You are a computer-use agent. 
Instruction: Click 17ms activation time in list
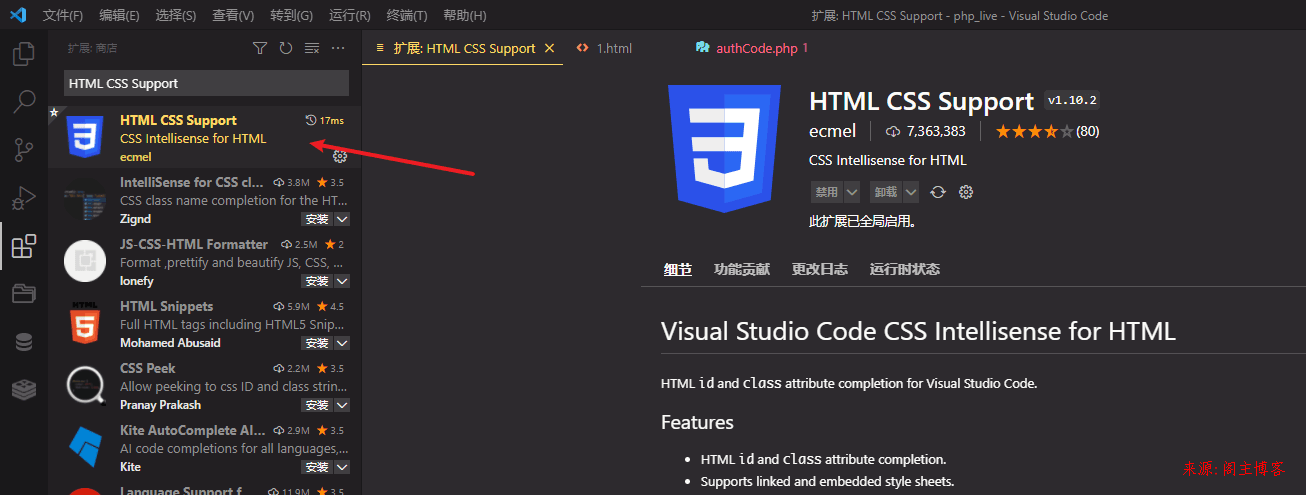(x=325, y=120)
